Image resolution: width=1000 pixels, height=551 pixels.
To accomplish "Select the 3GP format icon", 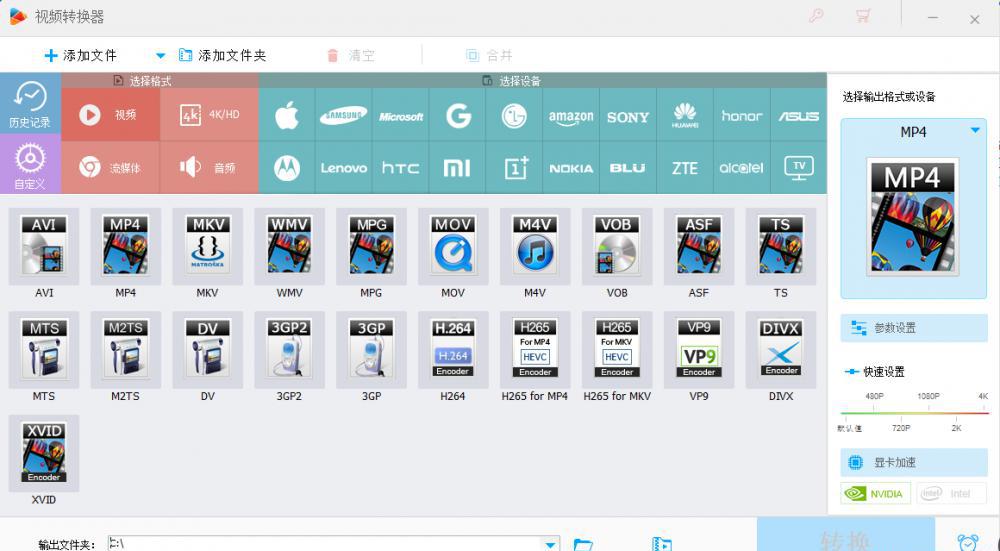I will click(x=371, y=349).
